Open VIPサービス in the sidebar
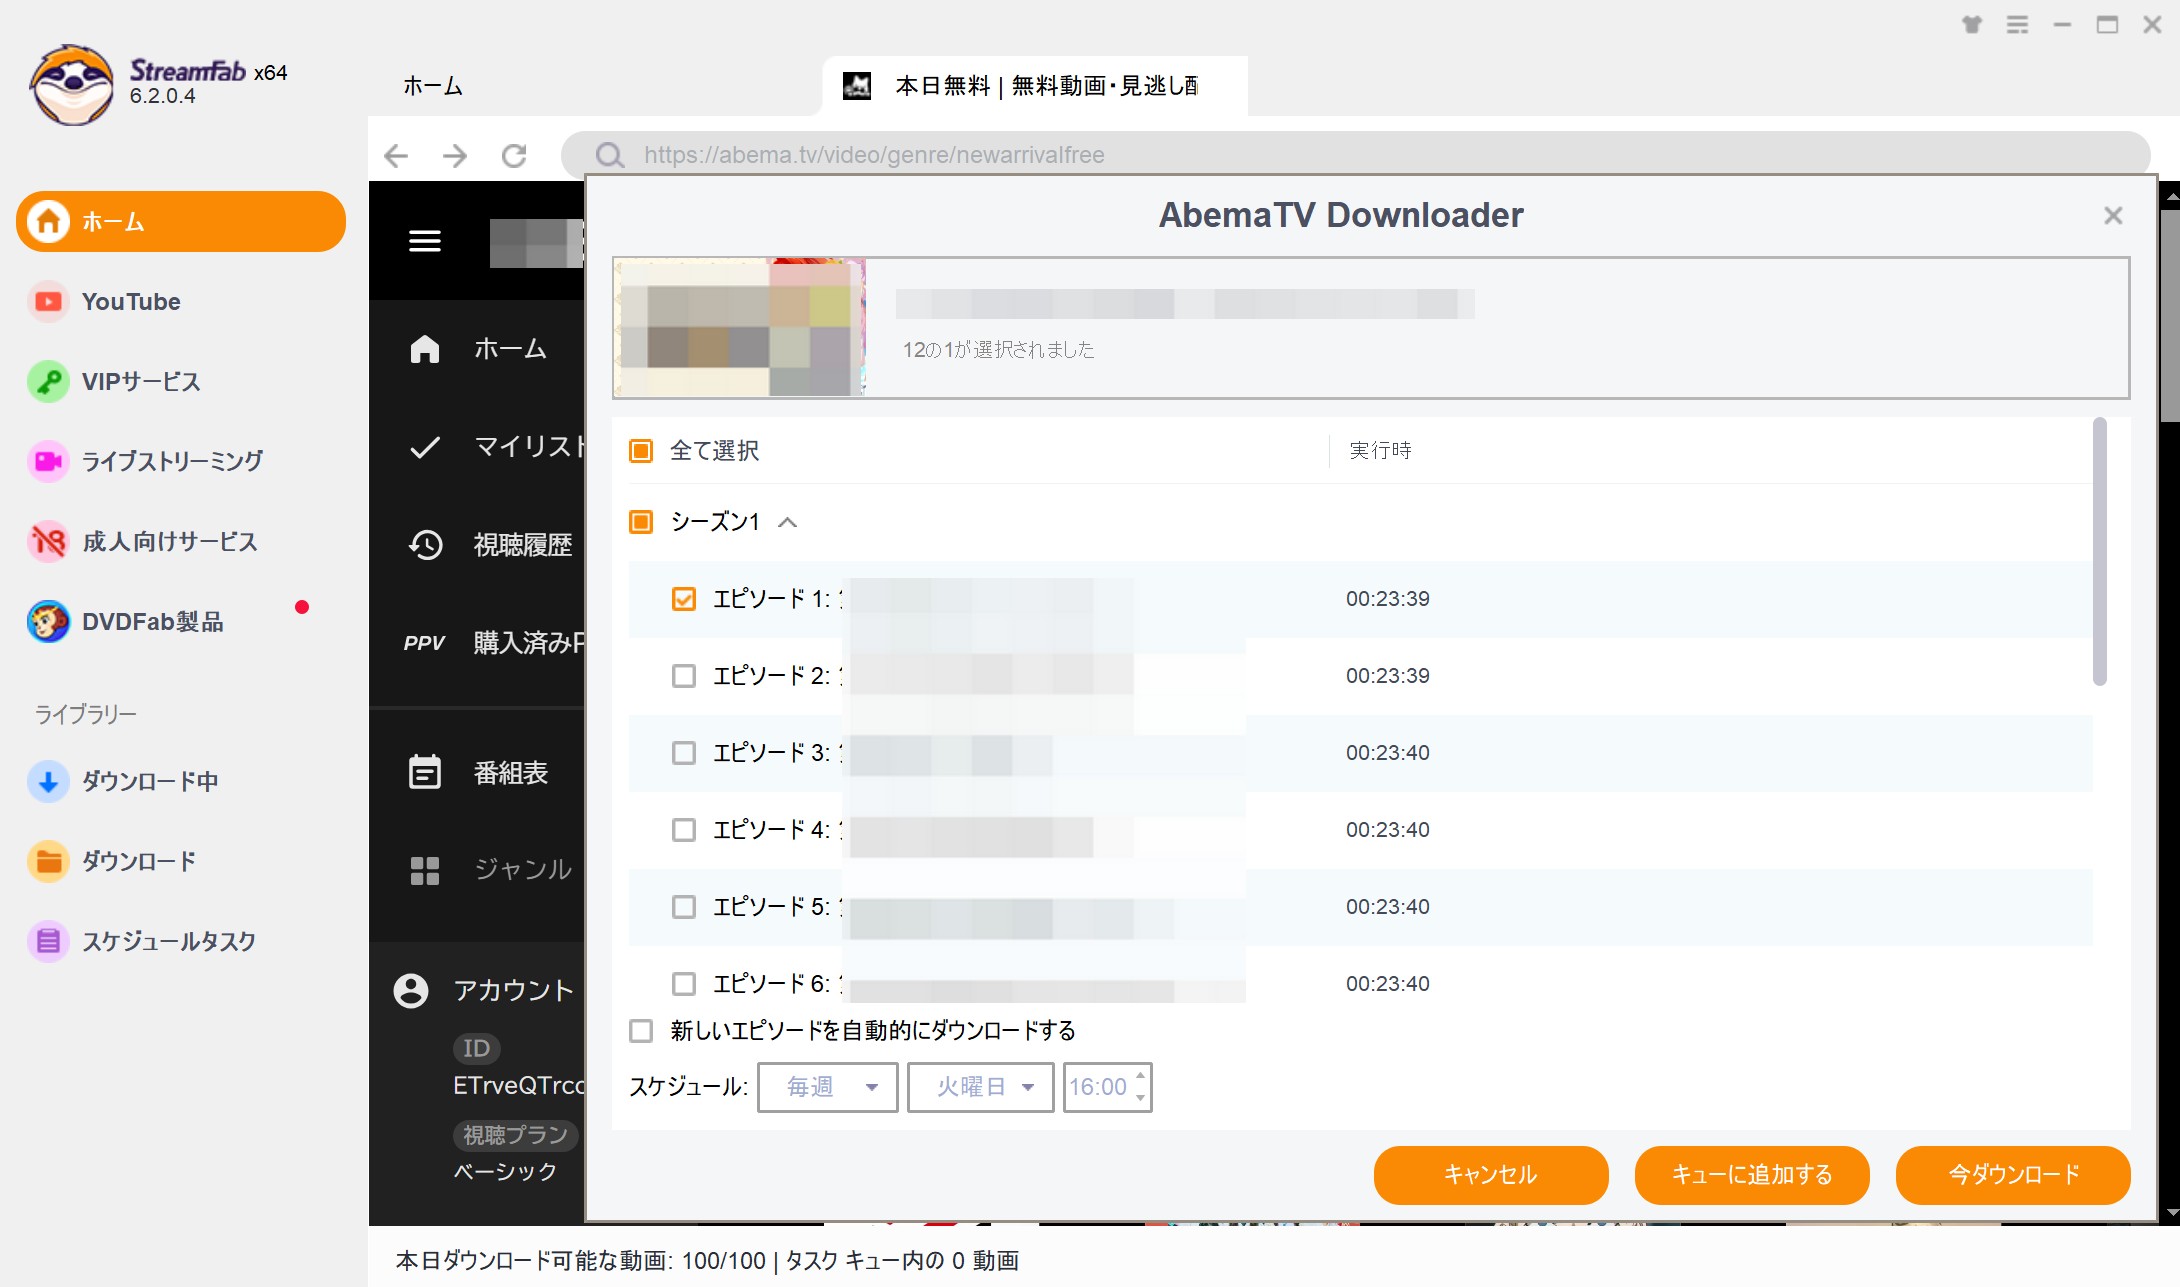 click(x=141, y=381)
